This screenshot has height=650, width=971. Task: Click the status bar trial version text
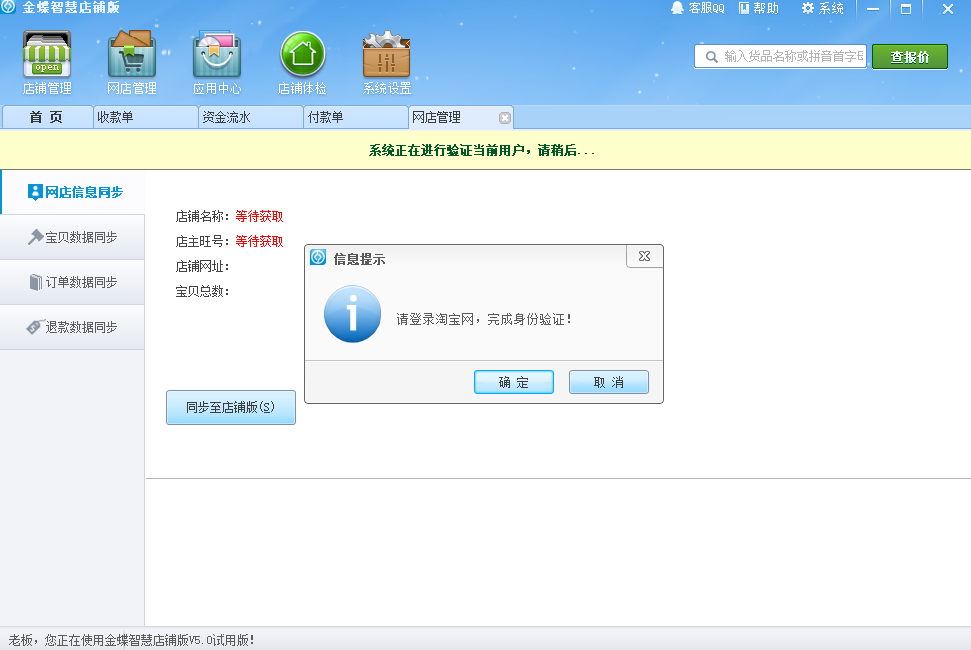click(x=131, y=640)
